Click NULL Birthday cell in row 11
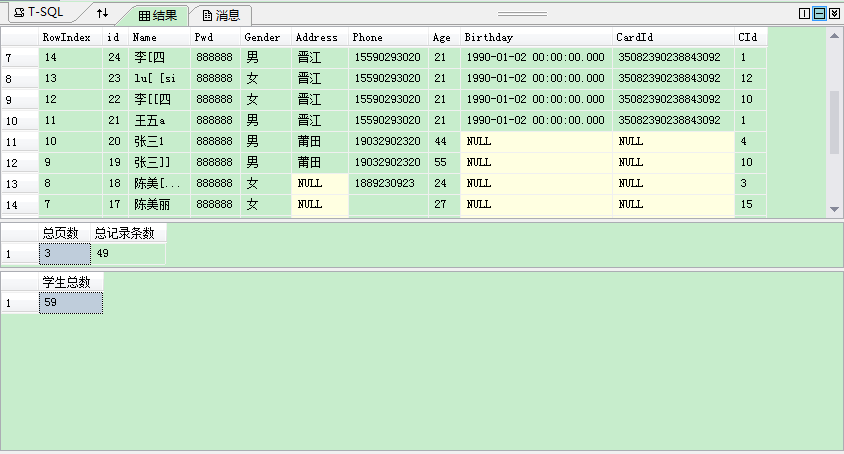Screen dimensions: 844x454 click(x=536, y=141)
